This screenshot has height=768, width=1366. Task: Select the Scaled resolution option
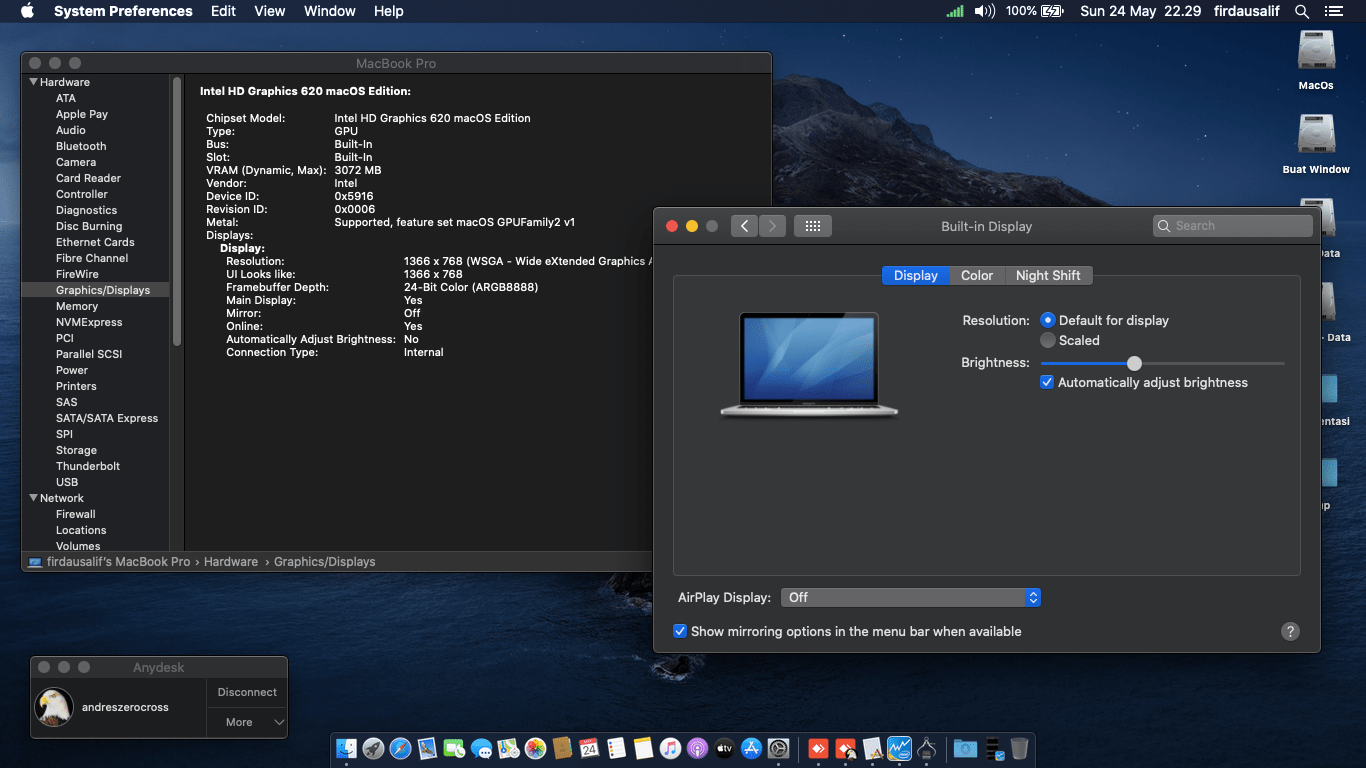(x=1047, y=339)
